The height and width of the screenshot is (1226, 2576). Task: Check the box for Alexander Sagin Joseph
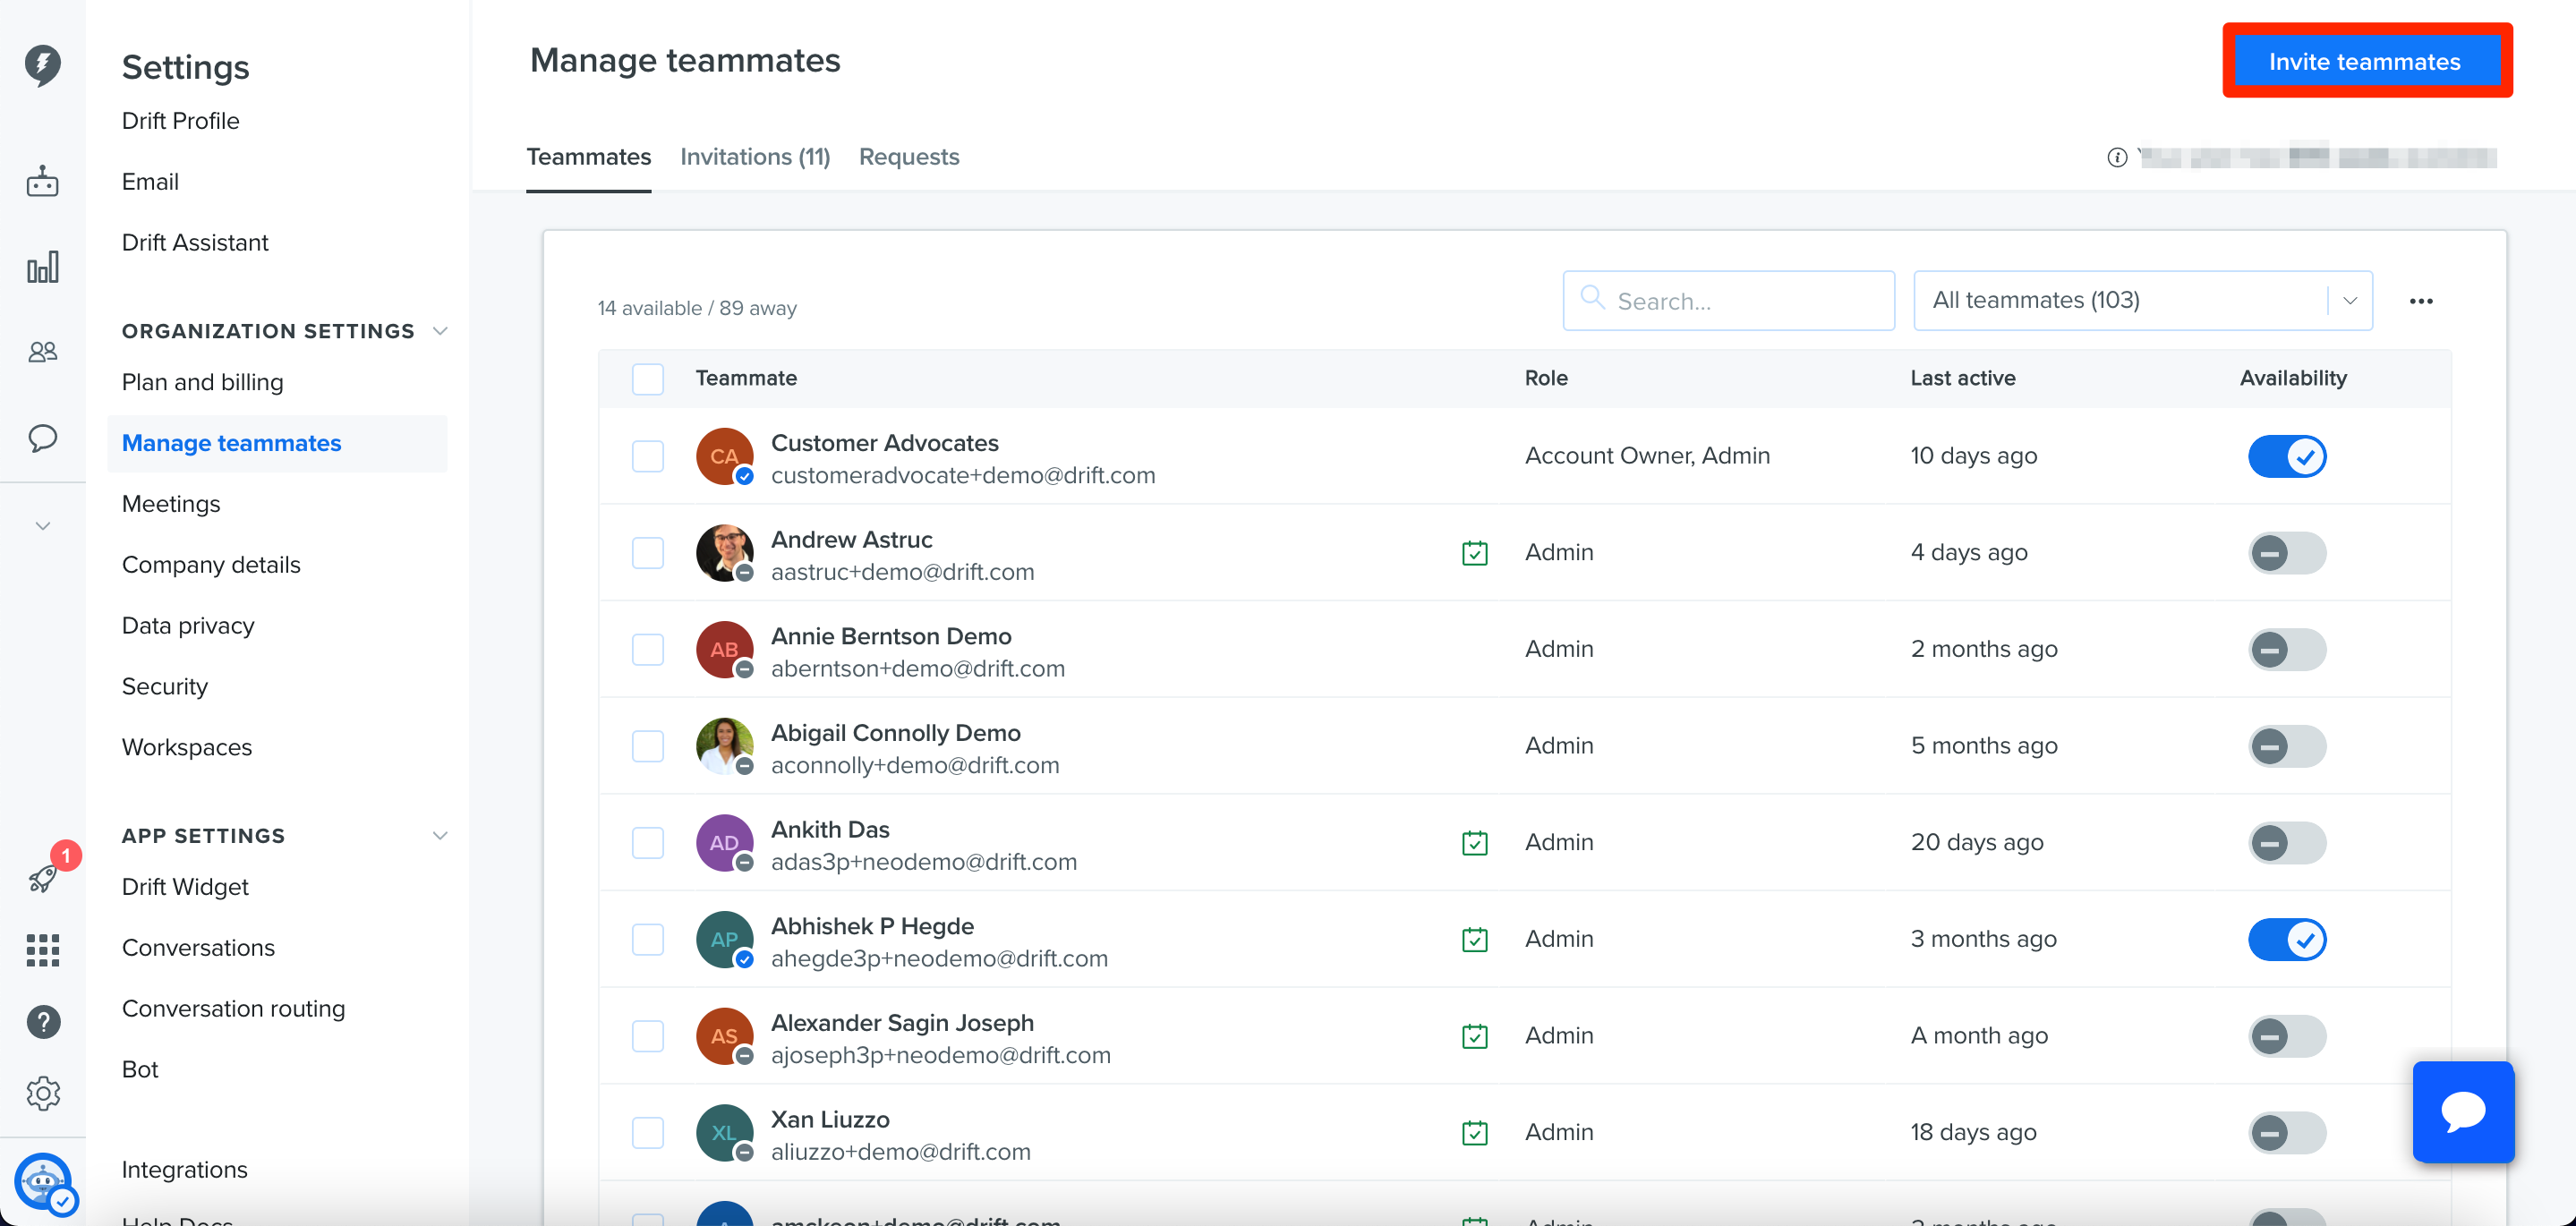coord(648,1036)
